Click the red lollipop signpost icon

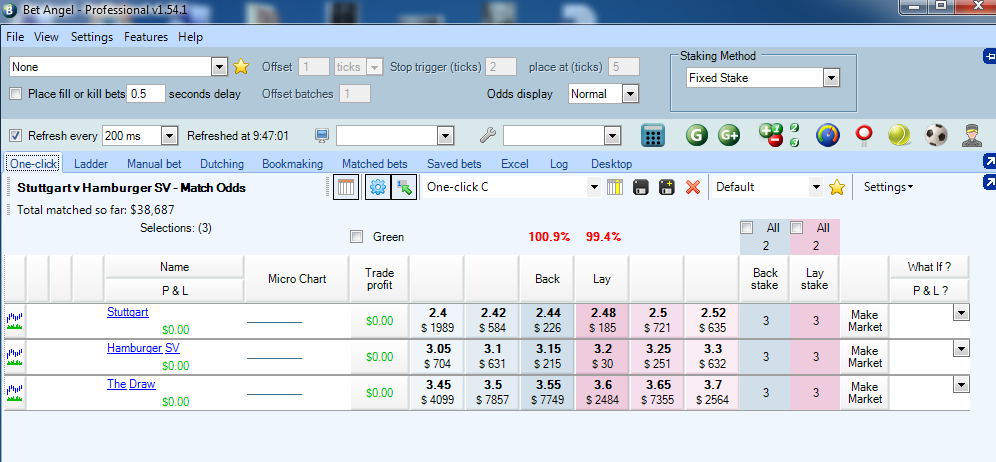[x=864, y=135]
